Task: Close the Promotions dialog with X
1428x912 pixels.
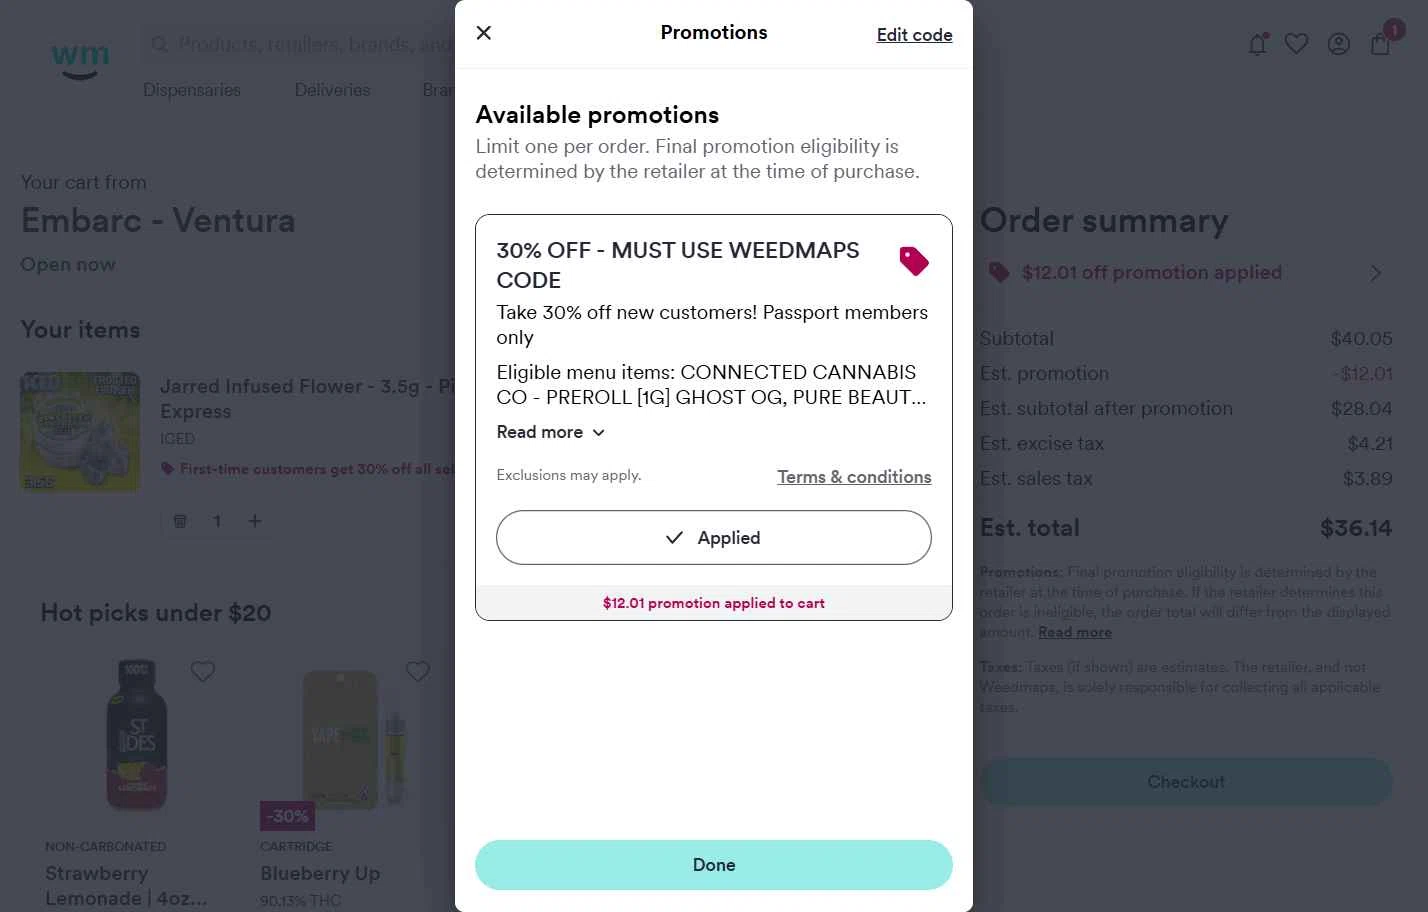Action: coord(484,33)
